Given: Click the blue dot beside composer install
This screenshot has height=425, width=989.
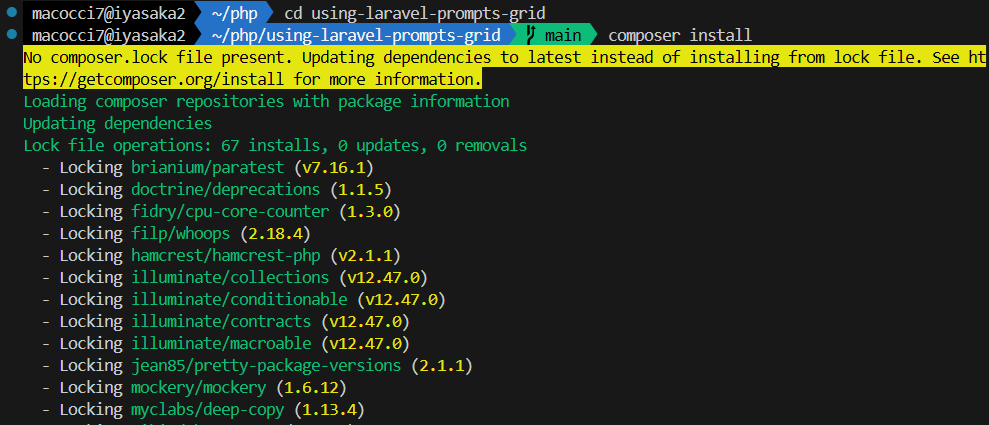Looking at the screenshot, I should (x=10, y=35).
